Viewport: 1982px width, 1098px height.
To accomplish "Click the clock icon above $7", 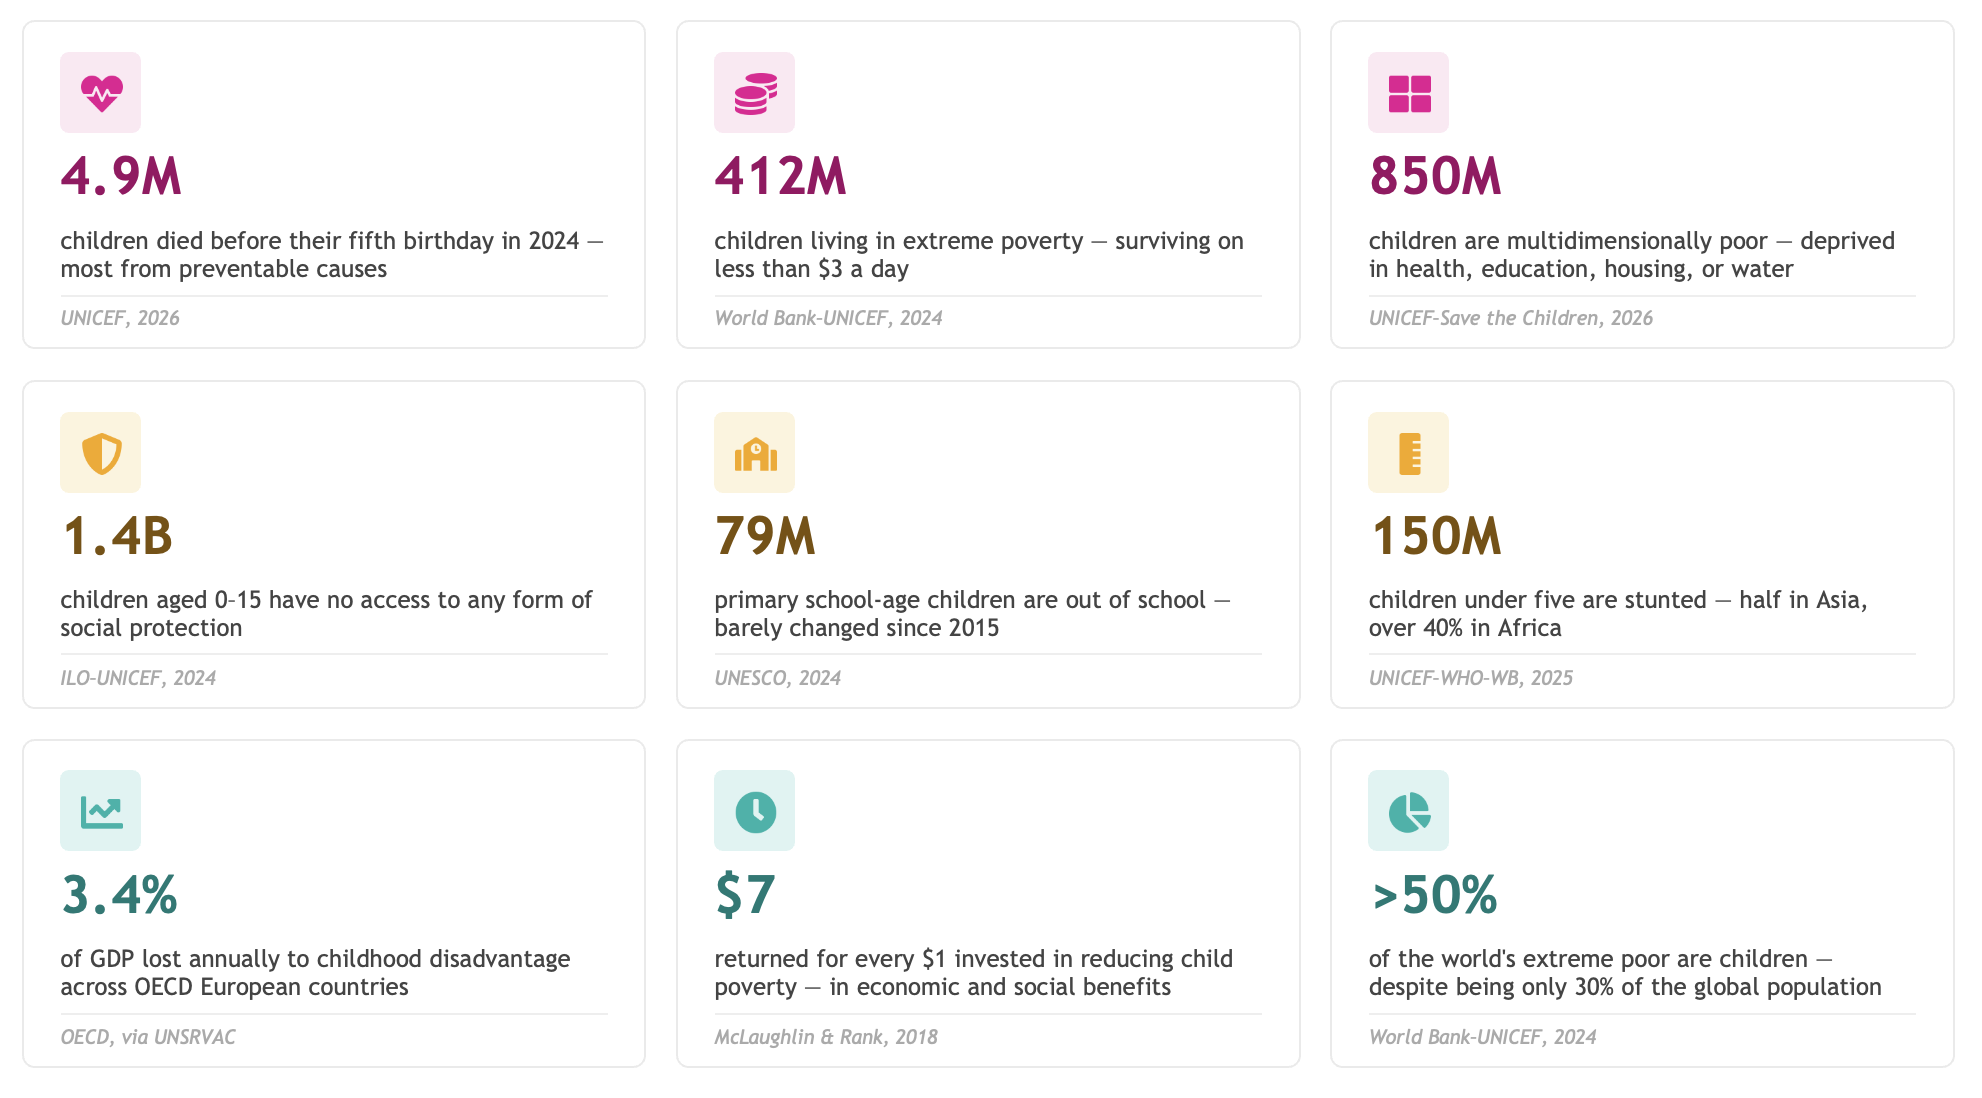I will (755, 811).
